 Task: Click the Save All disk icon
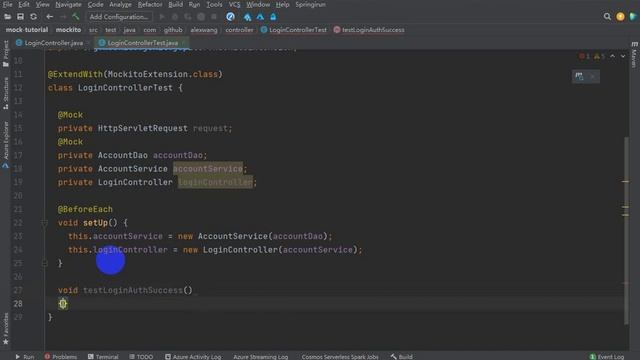coord(20,17)
